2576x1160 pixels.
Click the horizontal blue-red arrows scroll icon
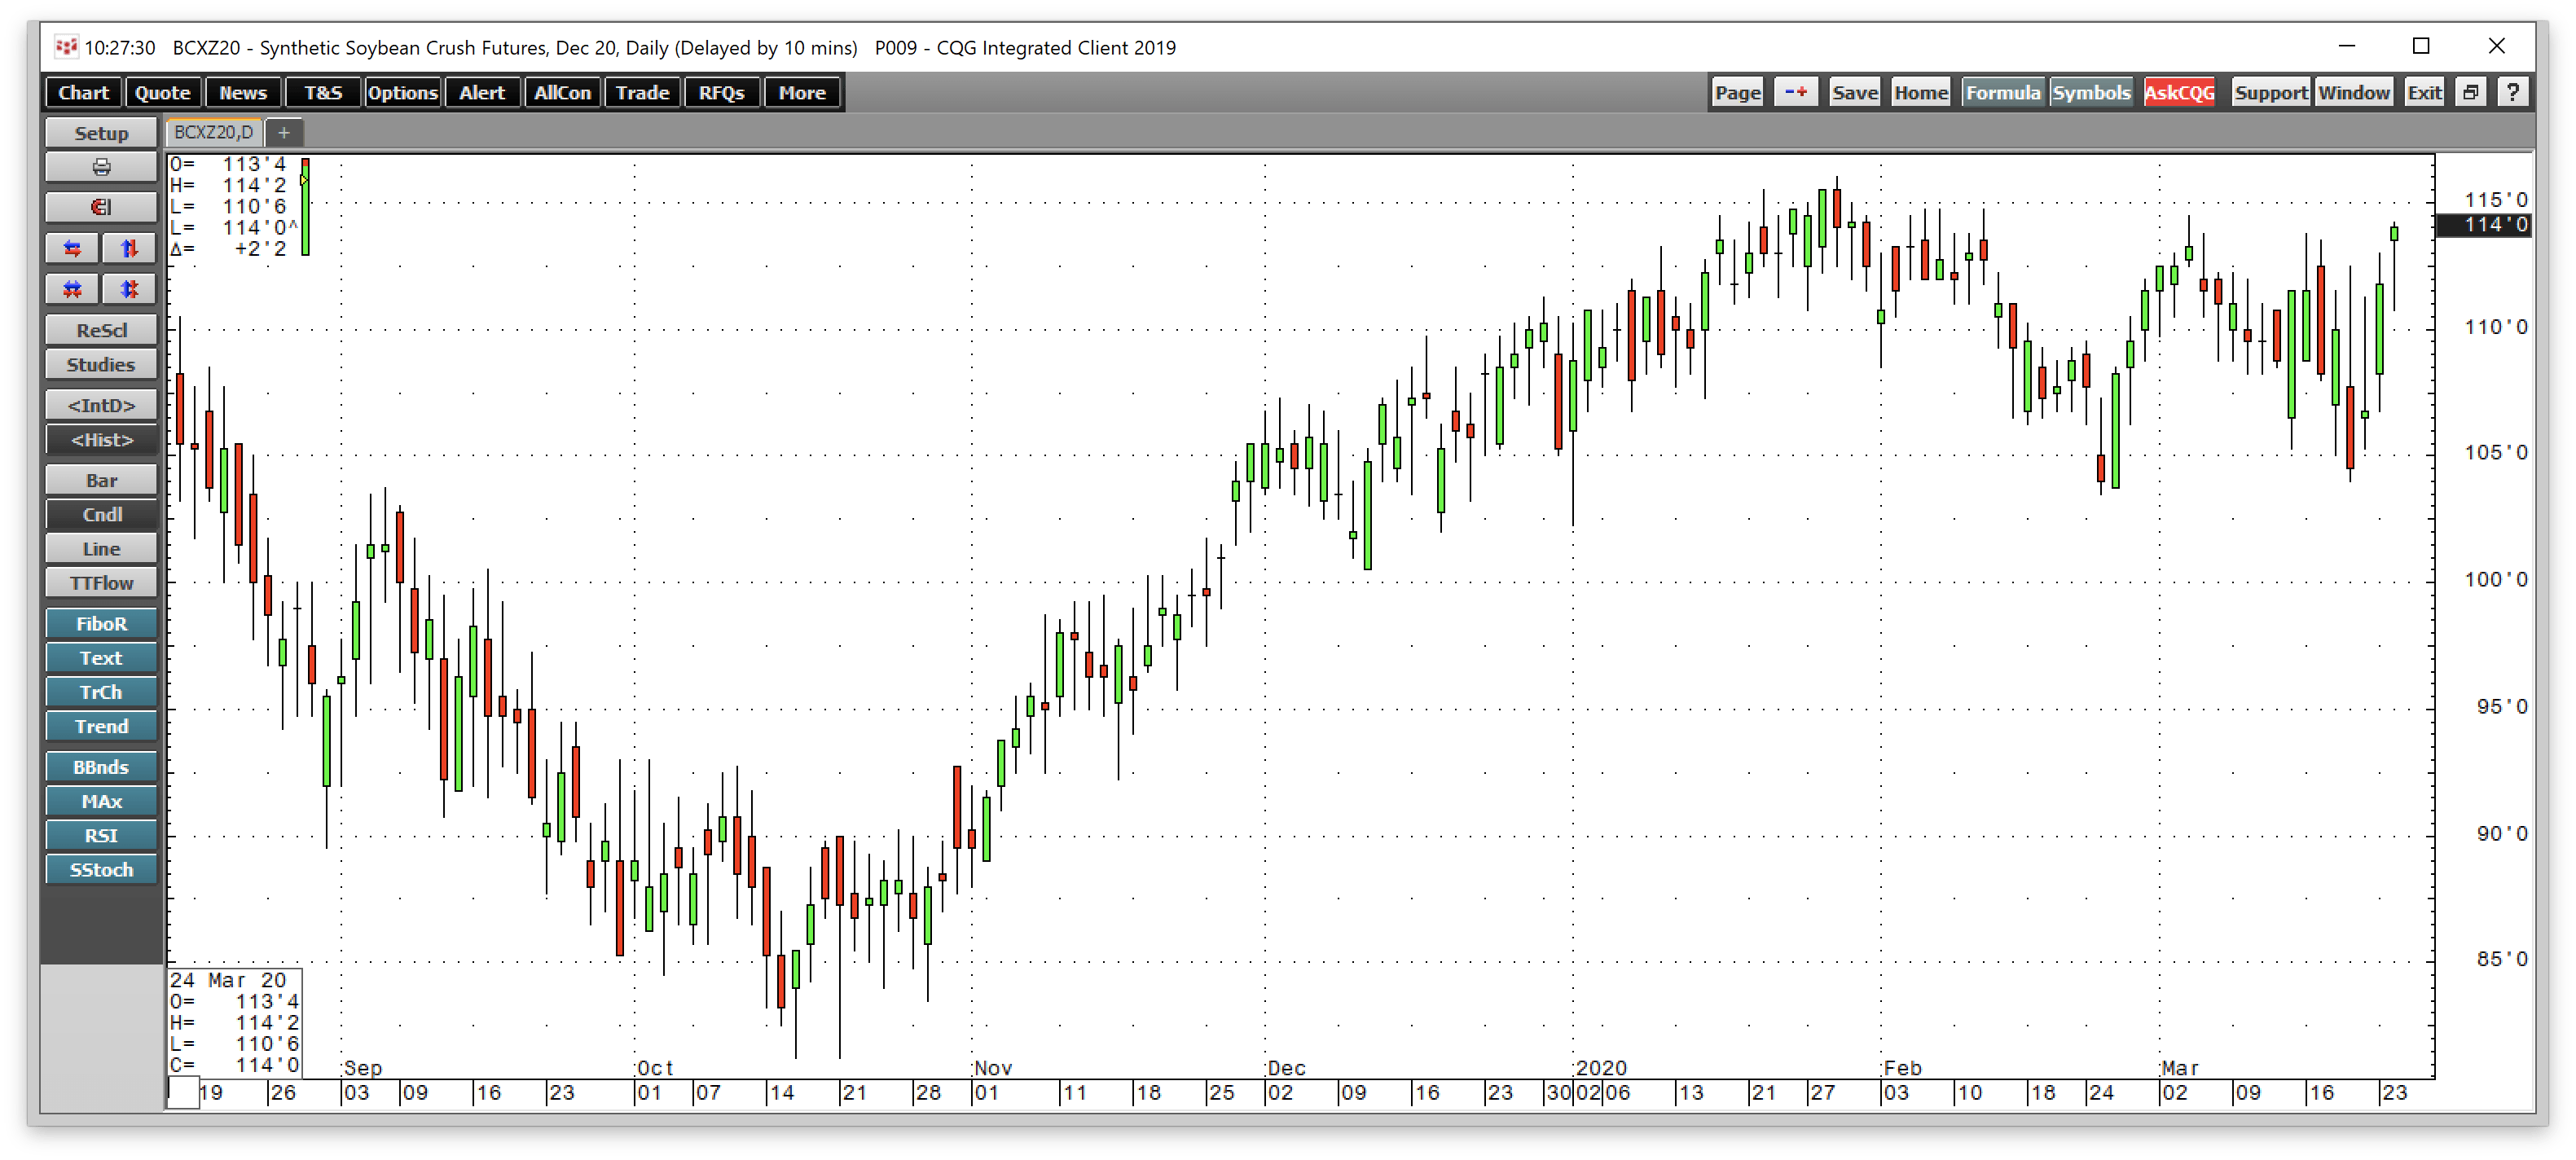[x=72, y=248]
